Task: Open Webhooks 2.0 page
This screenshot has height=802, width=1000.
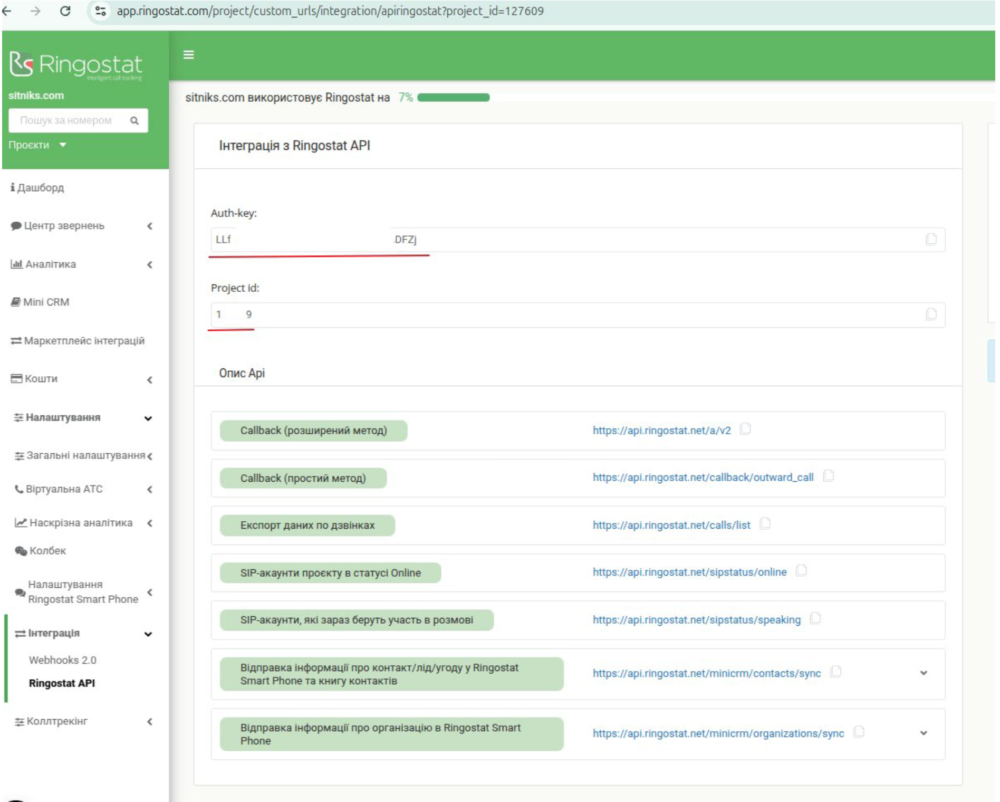Action: click(62, 660)
